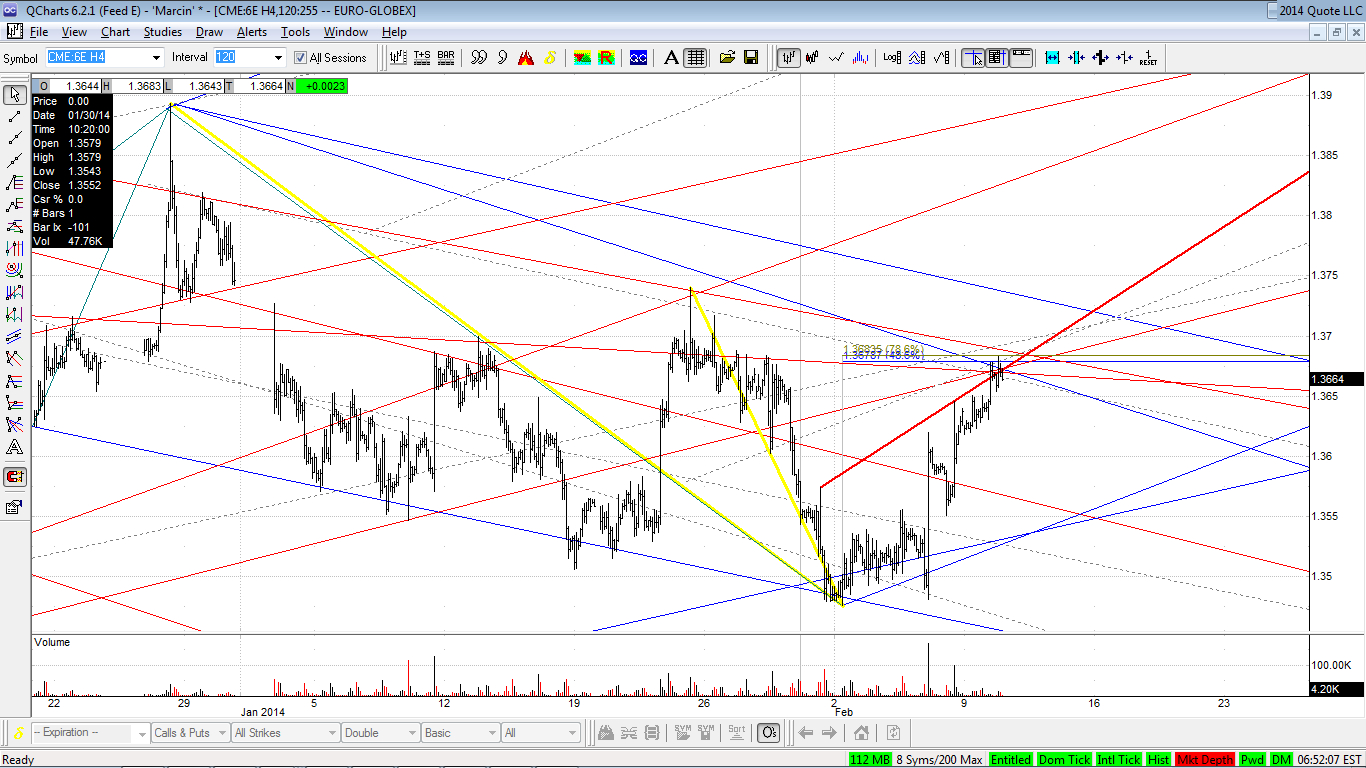The height and width of the screenshot is (768, 1366).
Task: Click the open folder icon
Action: click(727, 57)
